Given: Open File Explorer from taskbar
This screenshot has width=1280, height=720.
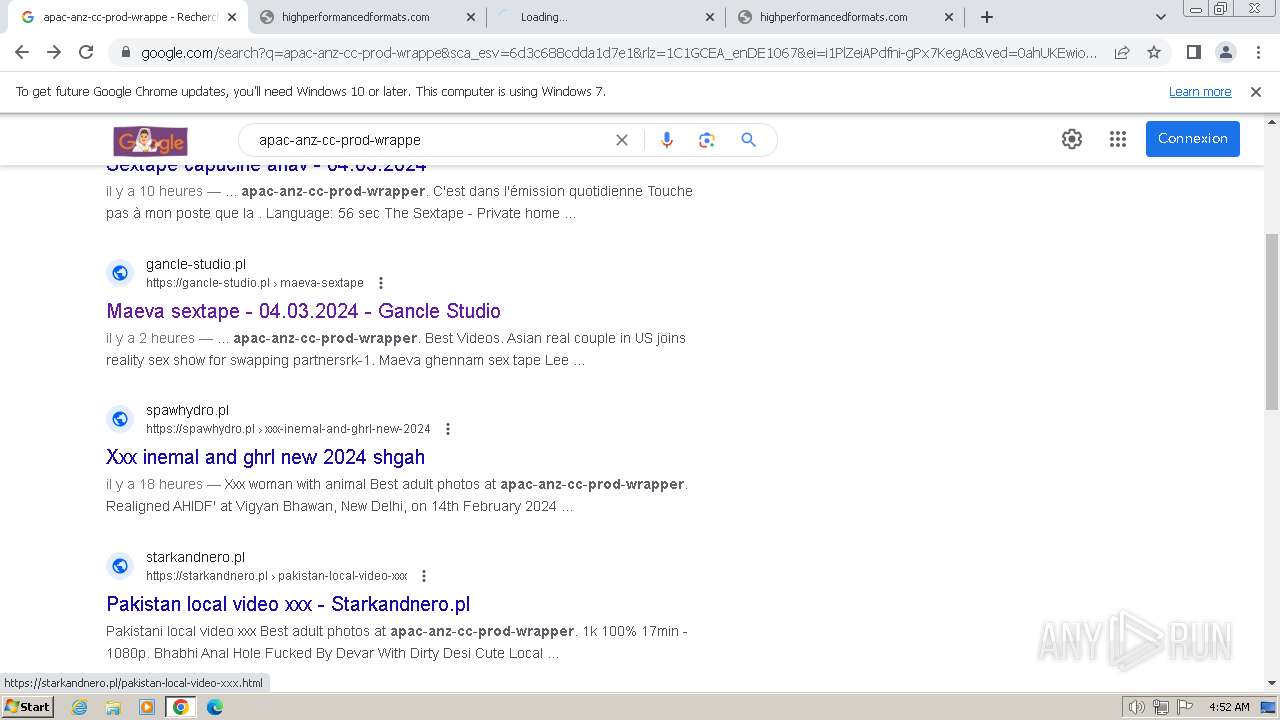Looking at the screenshot, I should click(x=113, y=707).
